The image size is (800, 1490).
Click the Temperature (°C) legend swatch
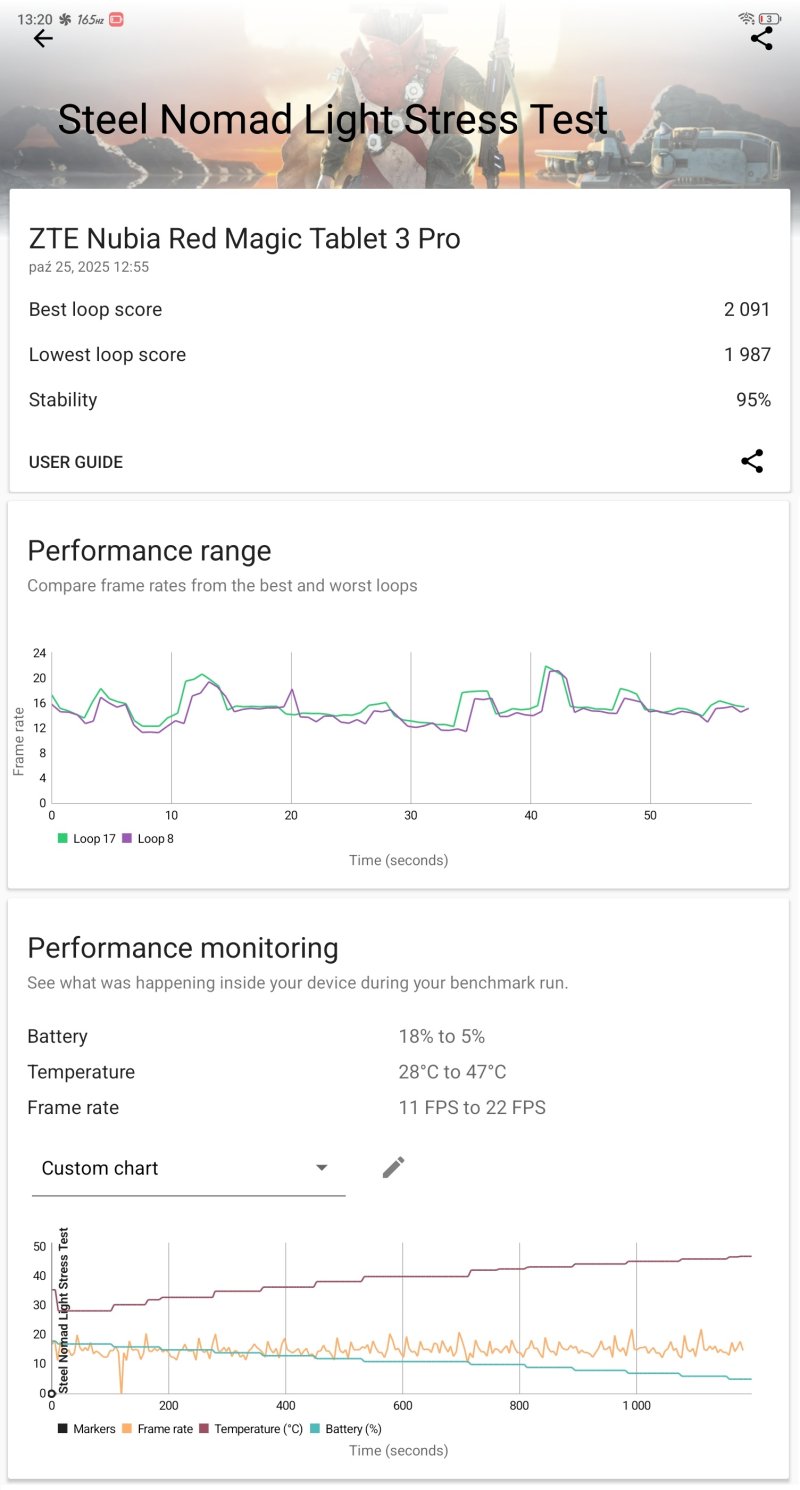click(x=205, y=1429)
